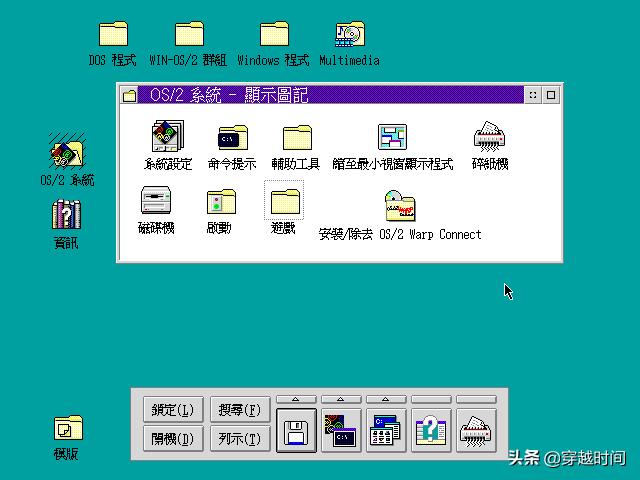Click the floppy disk icon on the launchpad

click(296, 431)
